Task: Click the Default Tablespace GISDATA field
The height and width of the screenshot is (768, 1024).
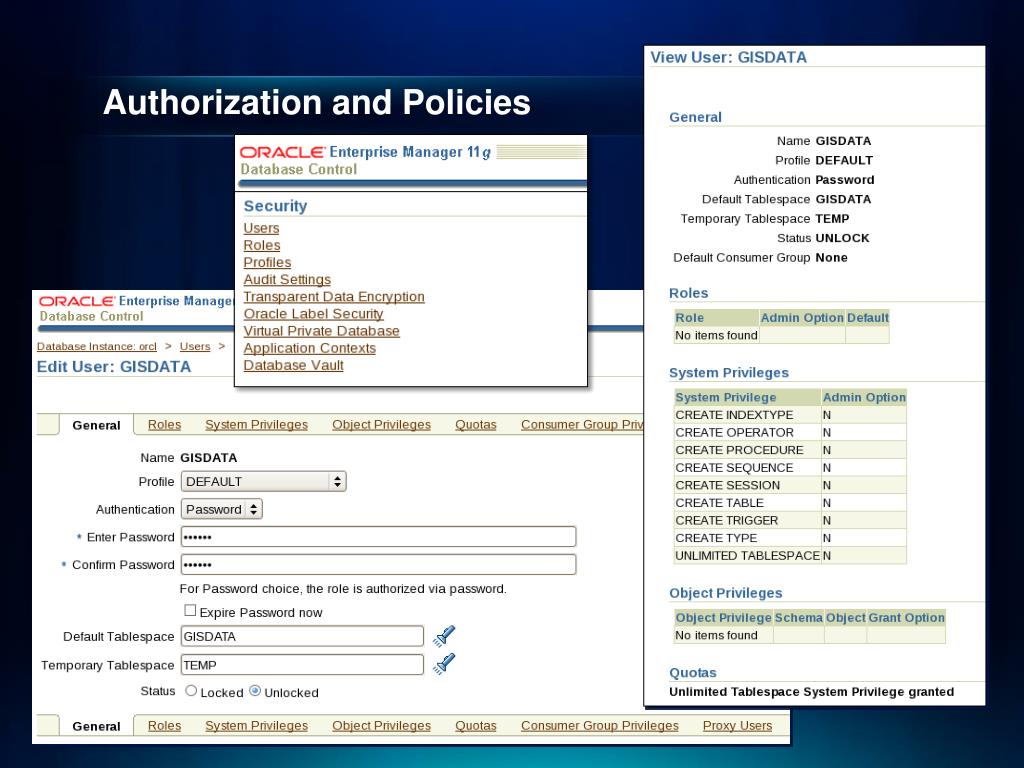Action: (x=302, y=636)
